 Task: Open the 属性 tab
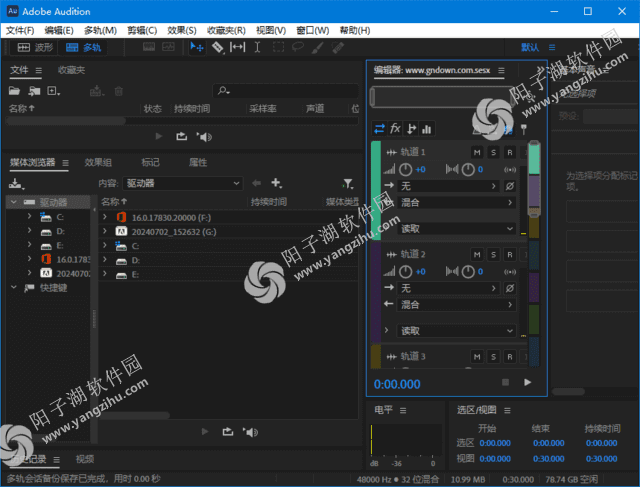click(x=198, y=162)
